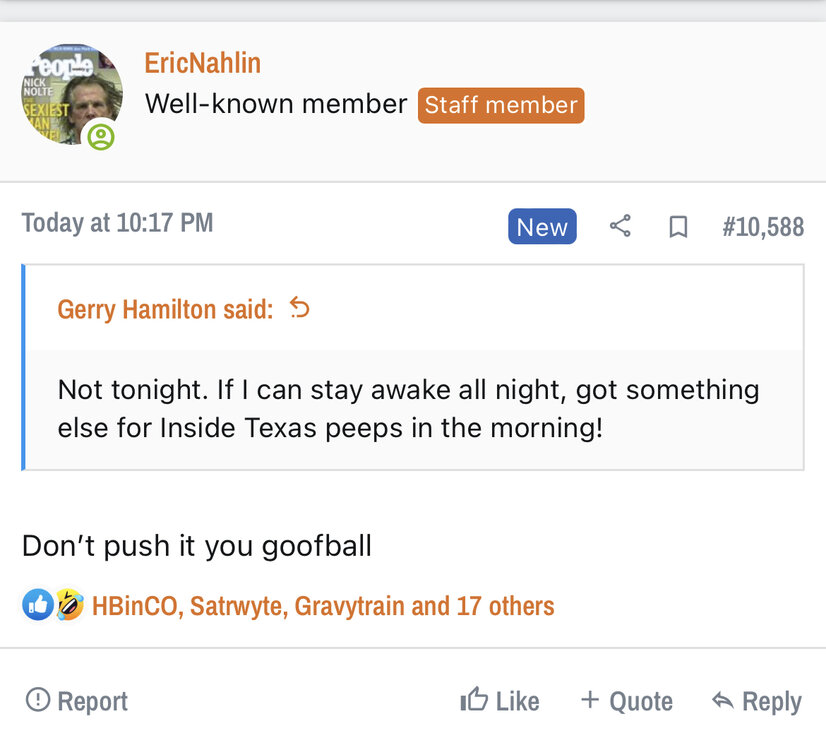Click the post text Don't push it
Image resolution: width=826 pixels, height=750 pixels.
coord(197,546)
